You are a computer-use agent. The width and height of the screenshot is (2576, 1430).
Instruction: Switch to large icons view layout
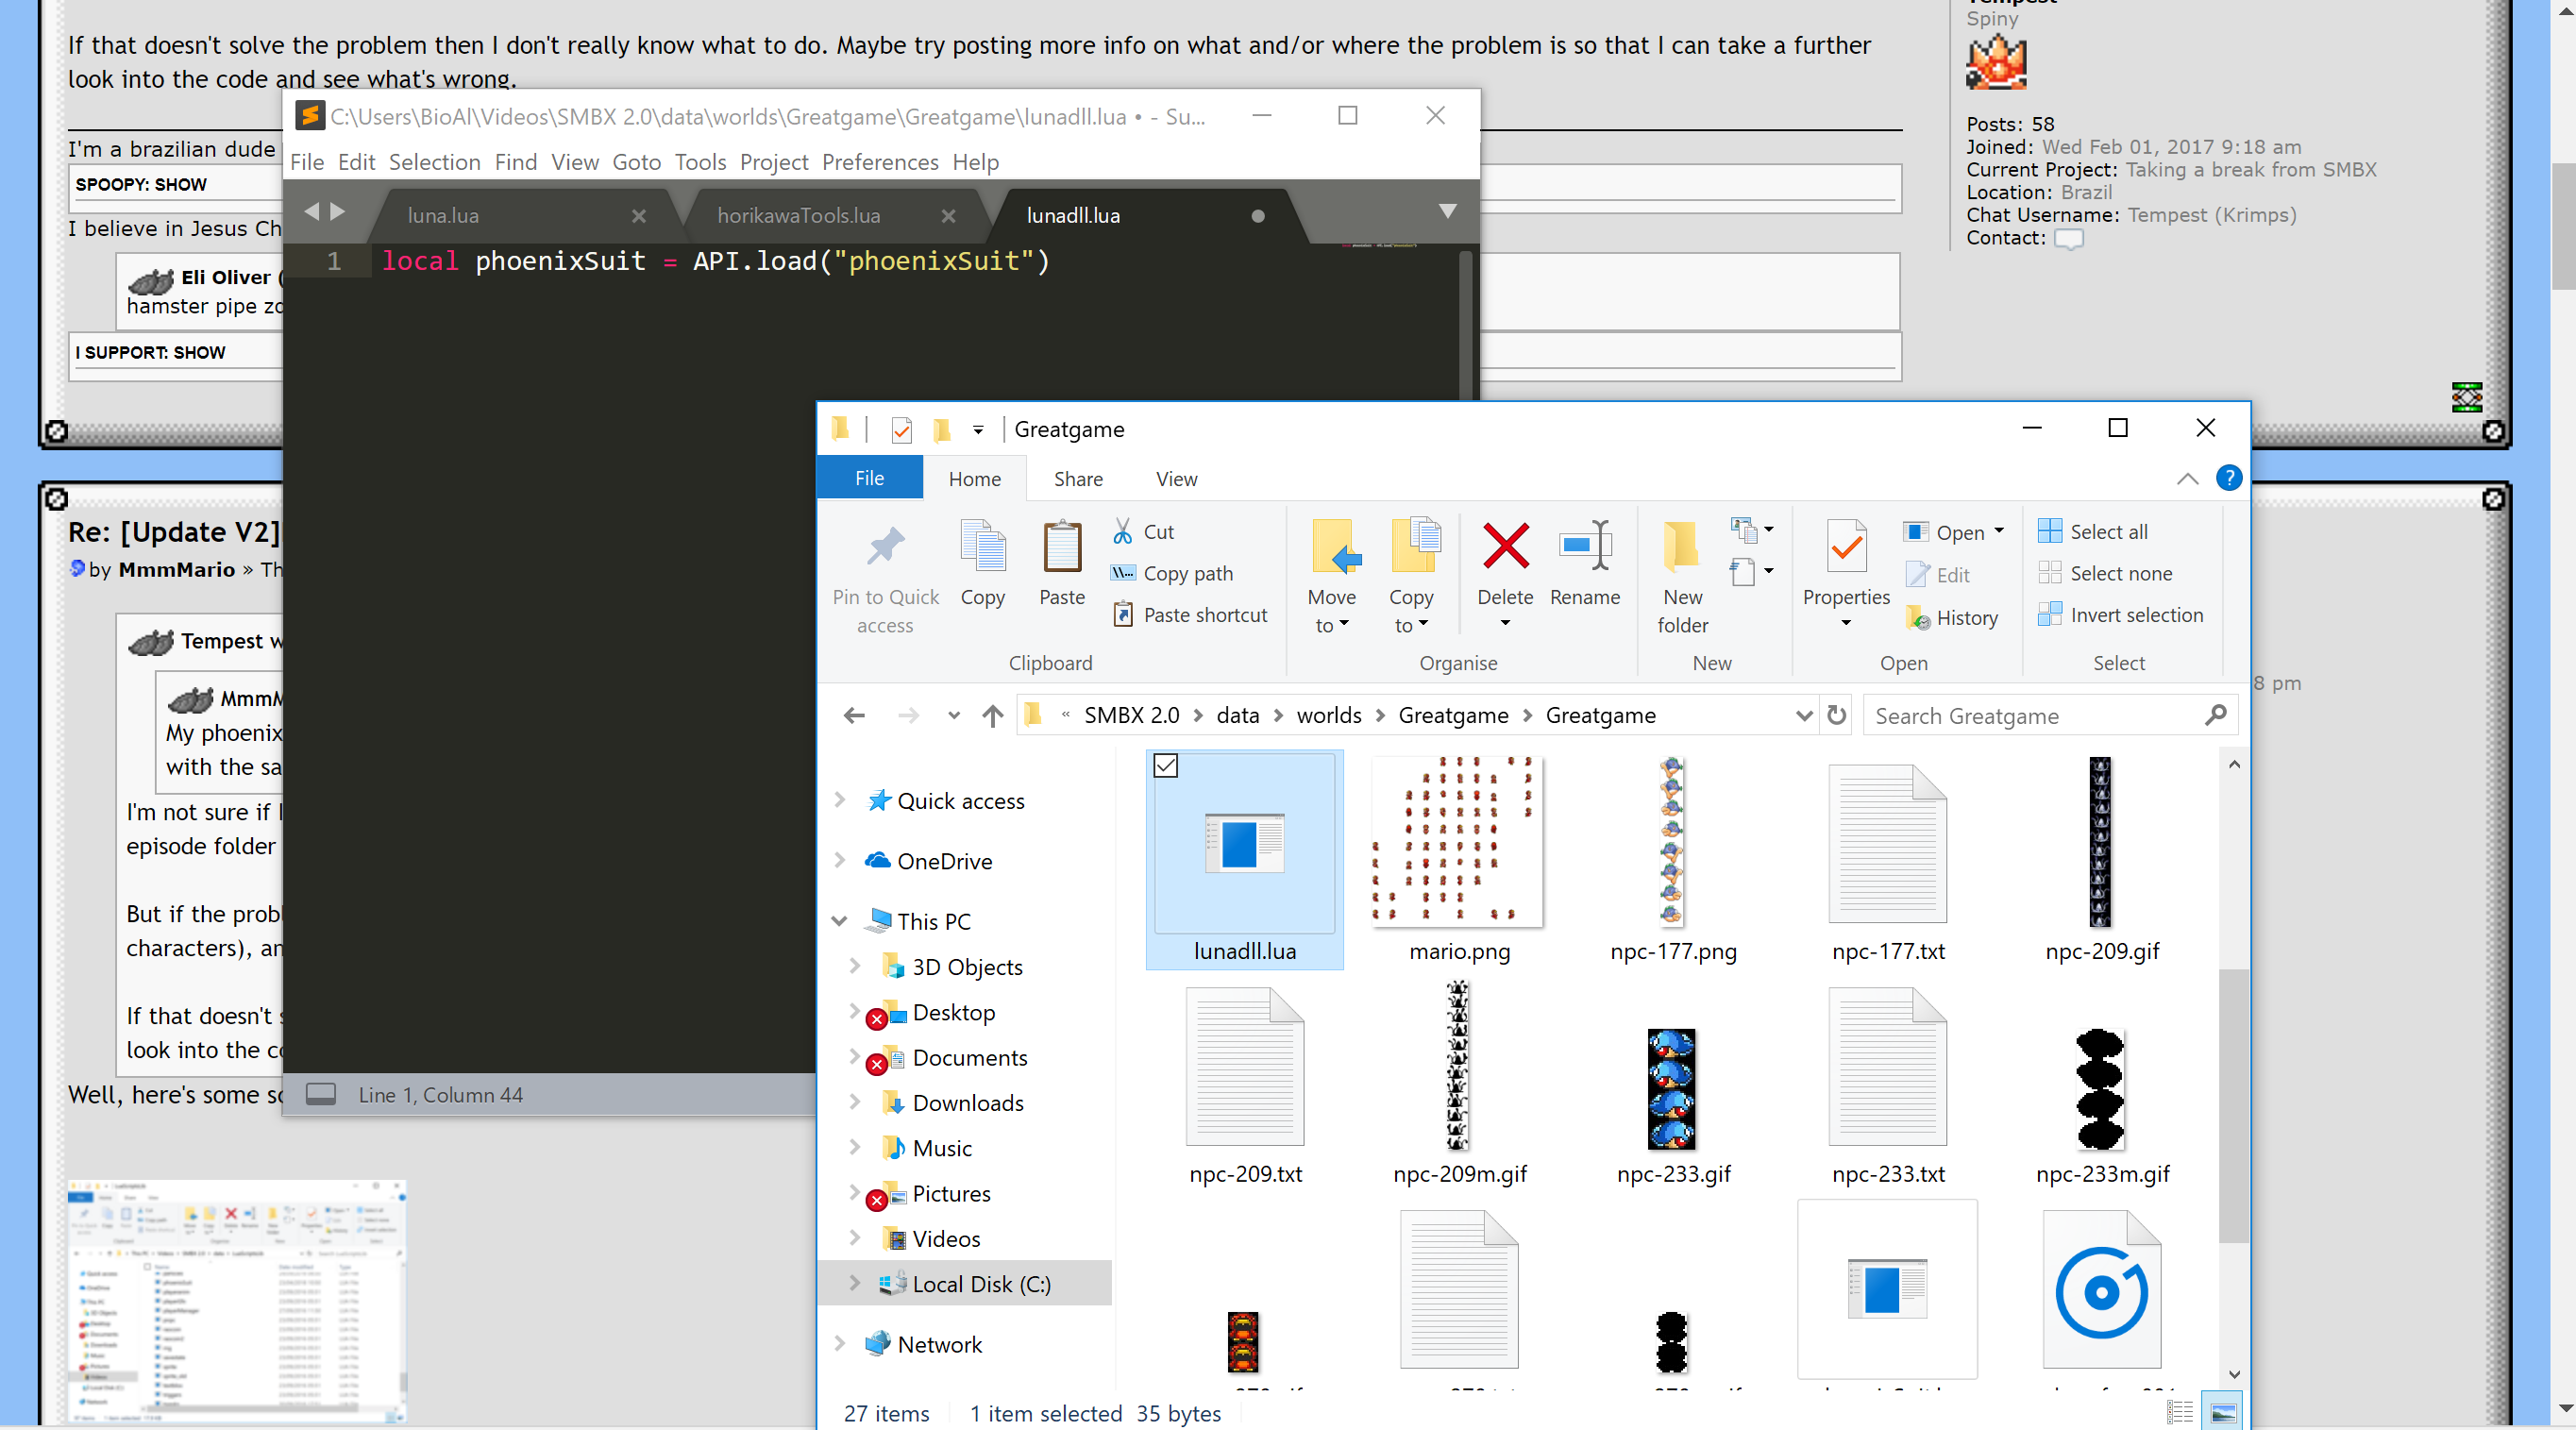2222,1411
